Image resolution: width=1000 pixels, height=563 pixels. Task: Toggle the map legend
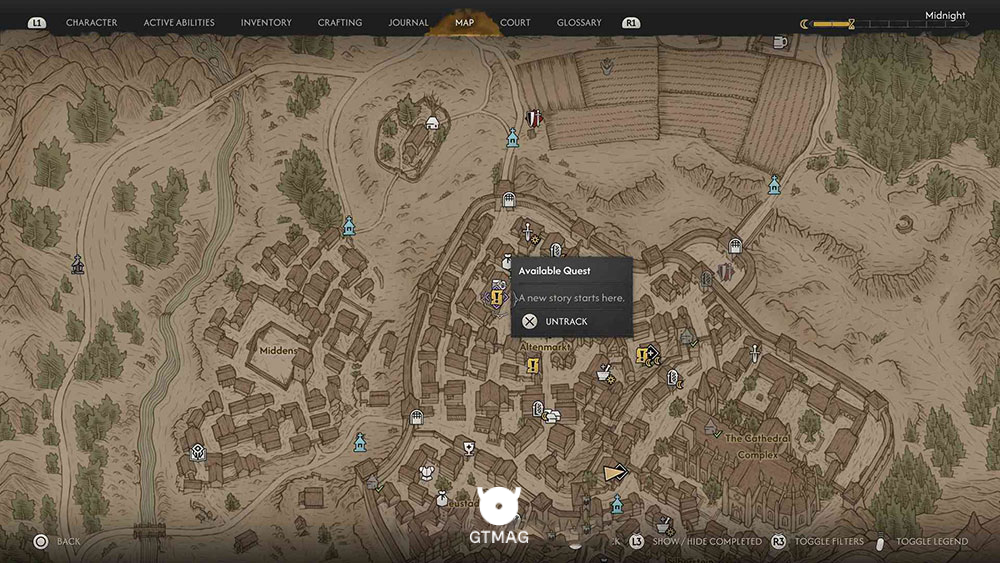point(932,541)
